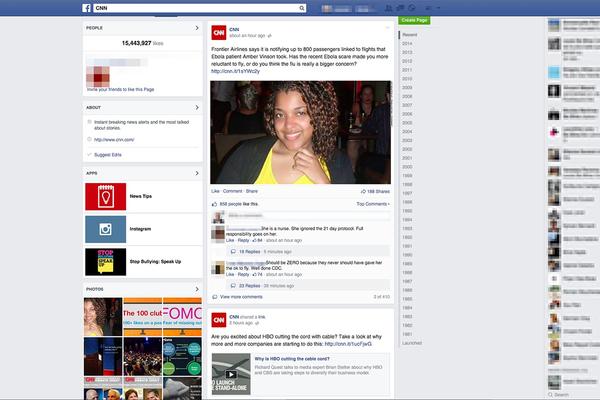
Task: Expand the Apps section chevron
Action: [x=197, y=173]
